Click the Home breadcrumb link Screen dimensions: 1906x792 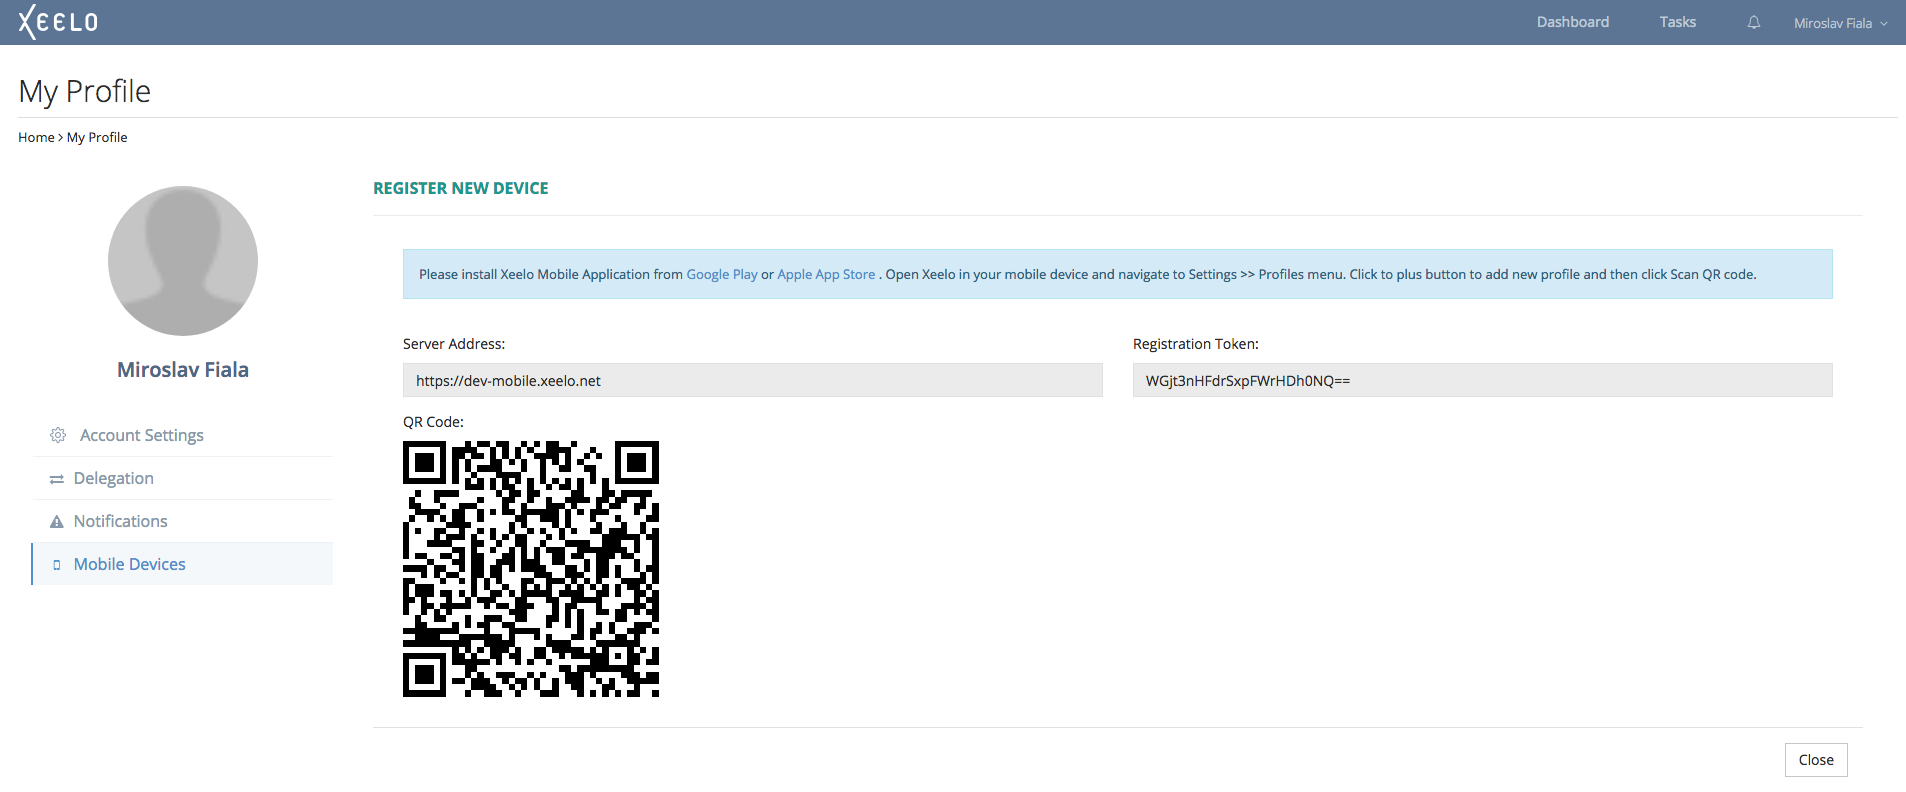coord(36,137)
